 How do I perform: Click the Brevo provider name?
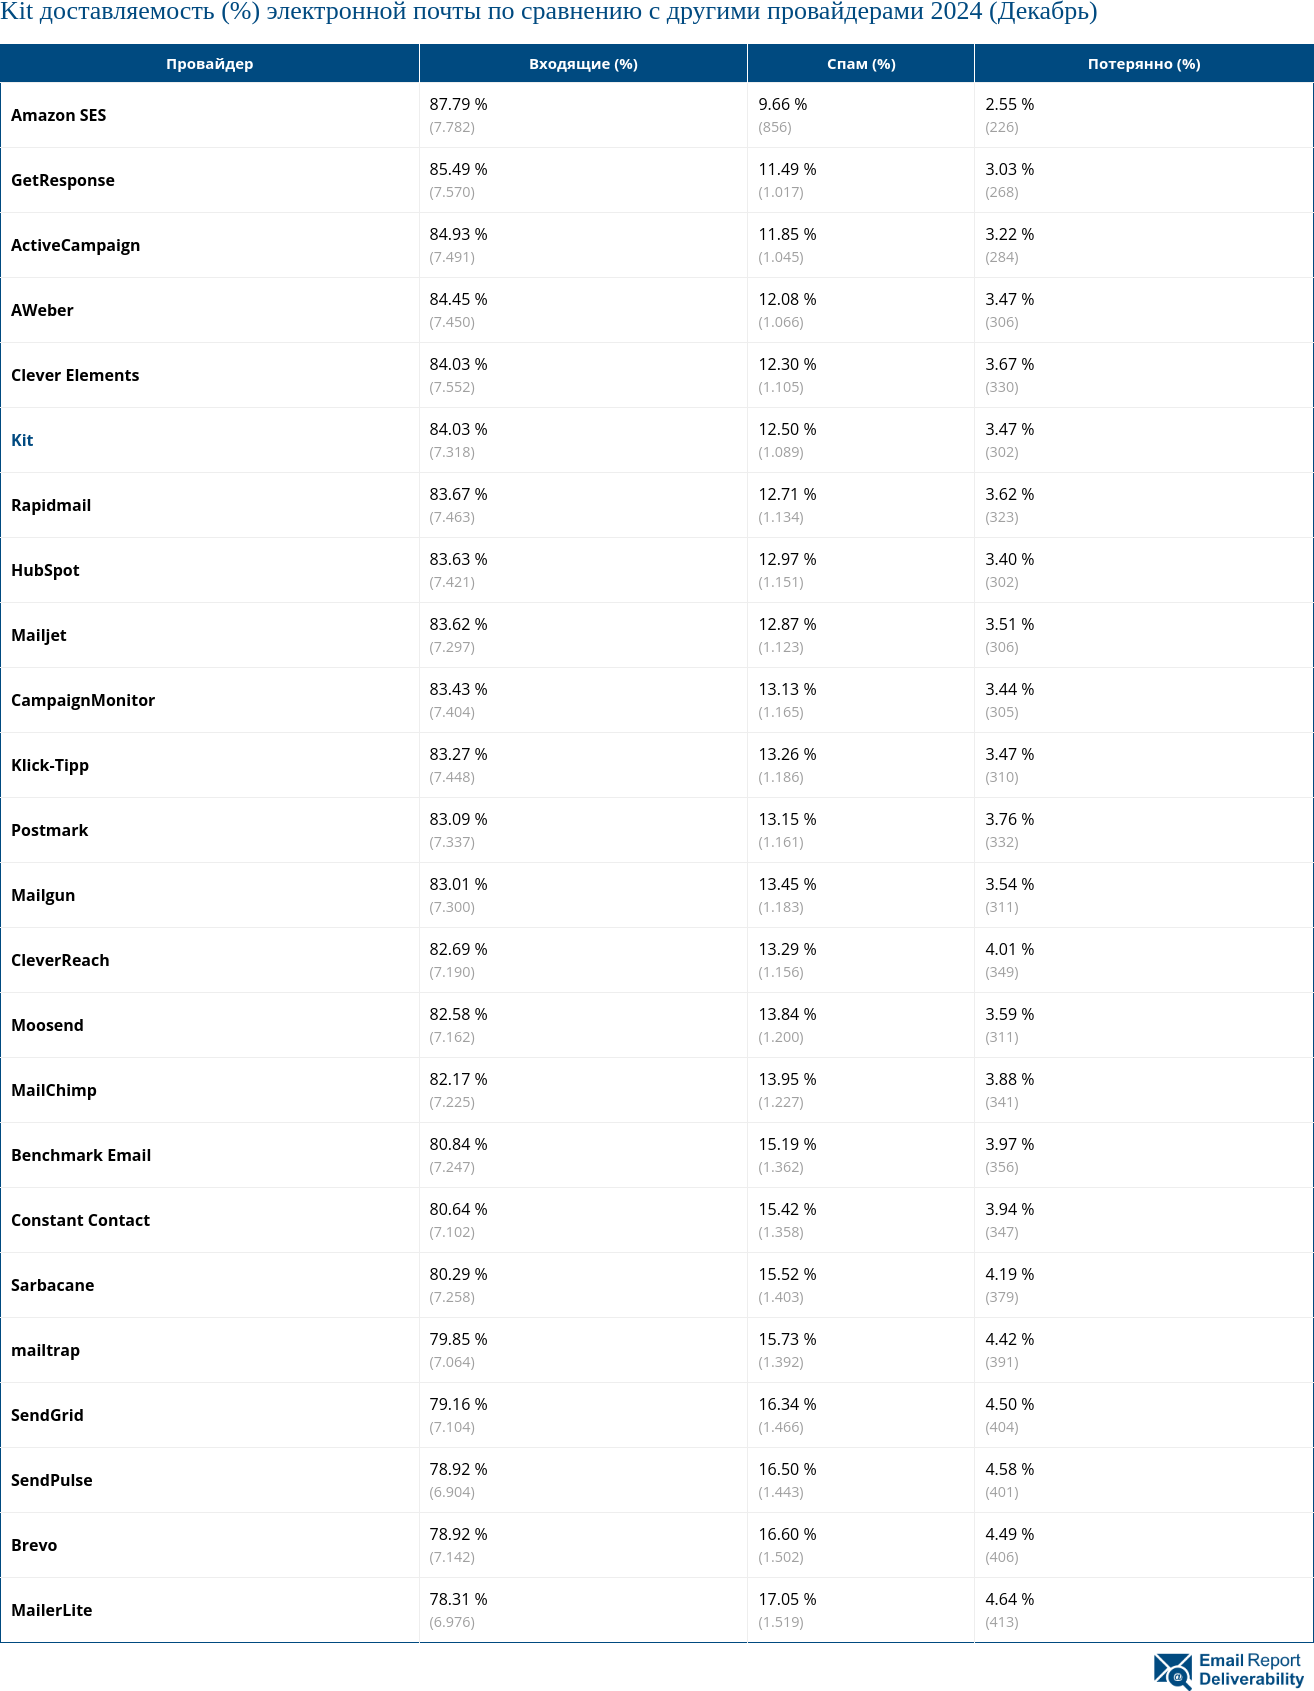[34, 1545]
